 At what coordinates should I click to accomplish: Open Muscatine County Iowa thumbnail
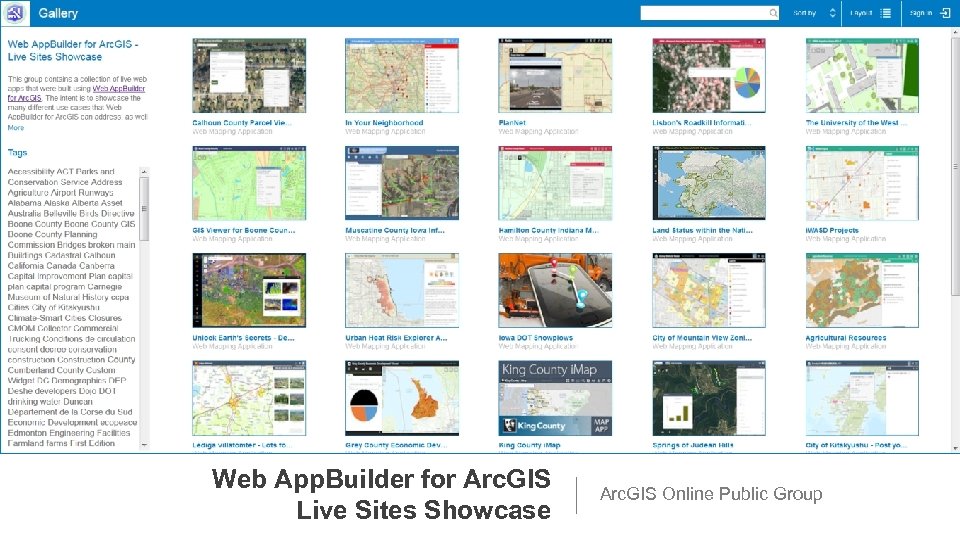point(402,183)
